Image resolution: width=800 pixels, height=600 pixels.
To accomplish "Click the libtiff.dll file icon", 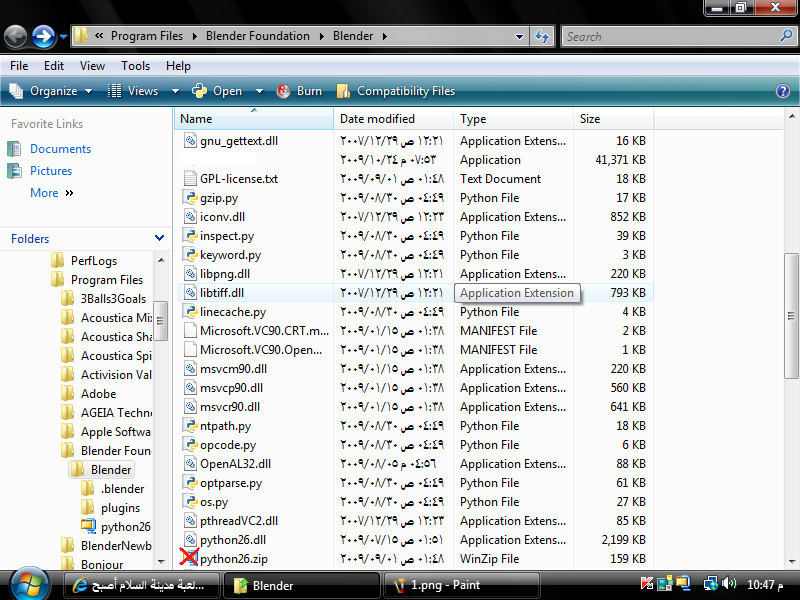I will coord(190,293).
